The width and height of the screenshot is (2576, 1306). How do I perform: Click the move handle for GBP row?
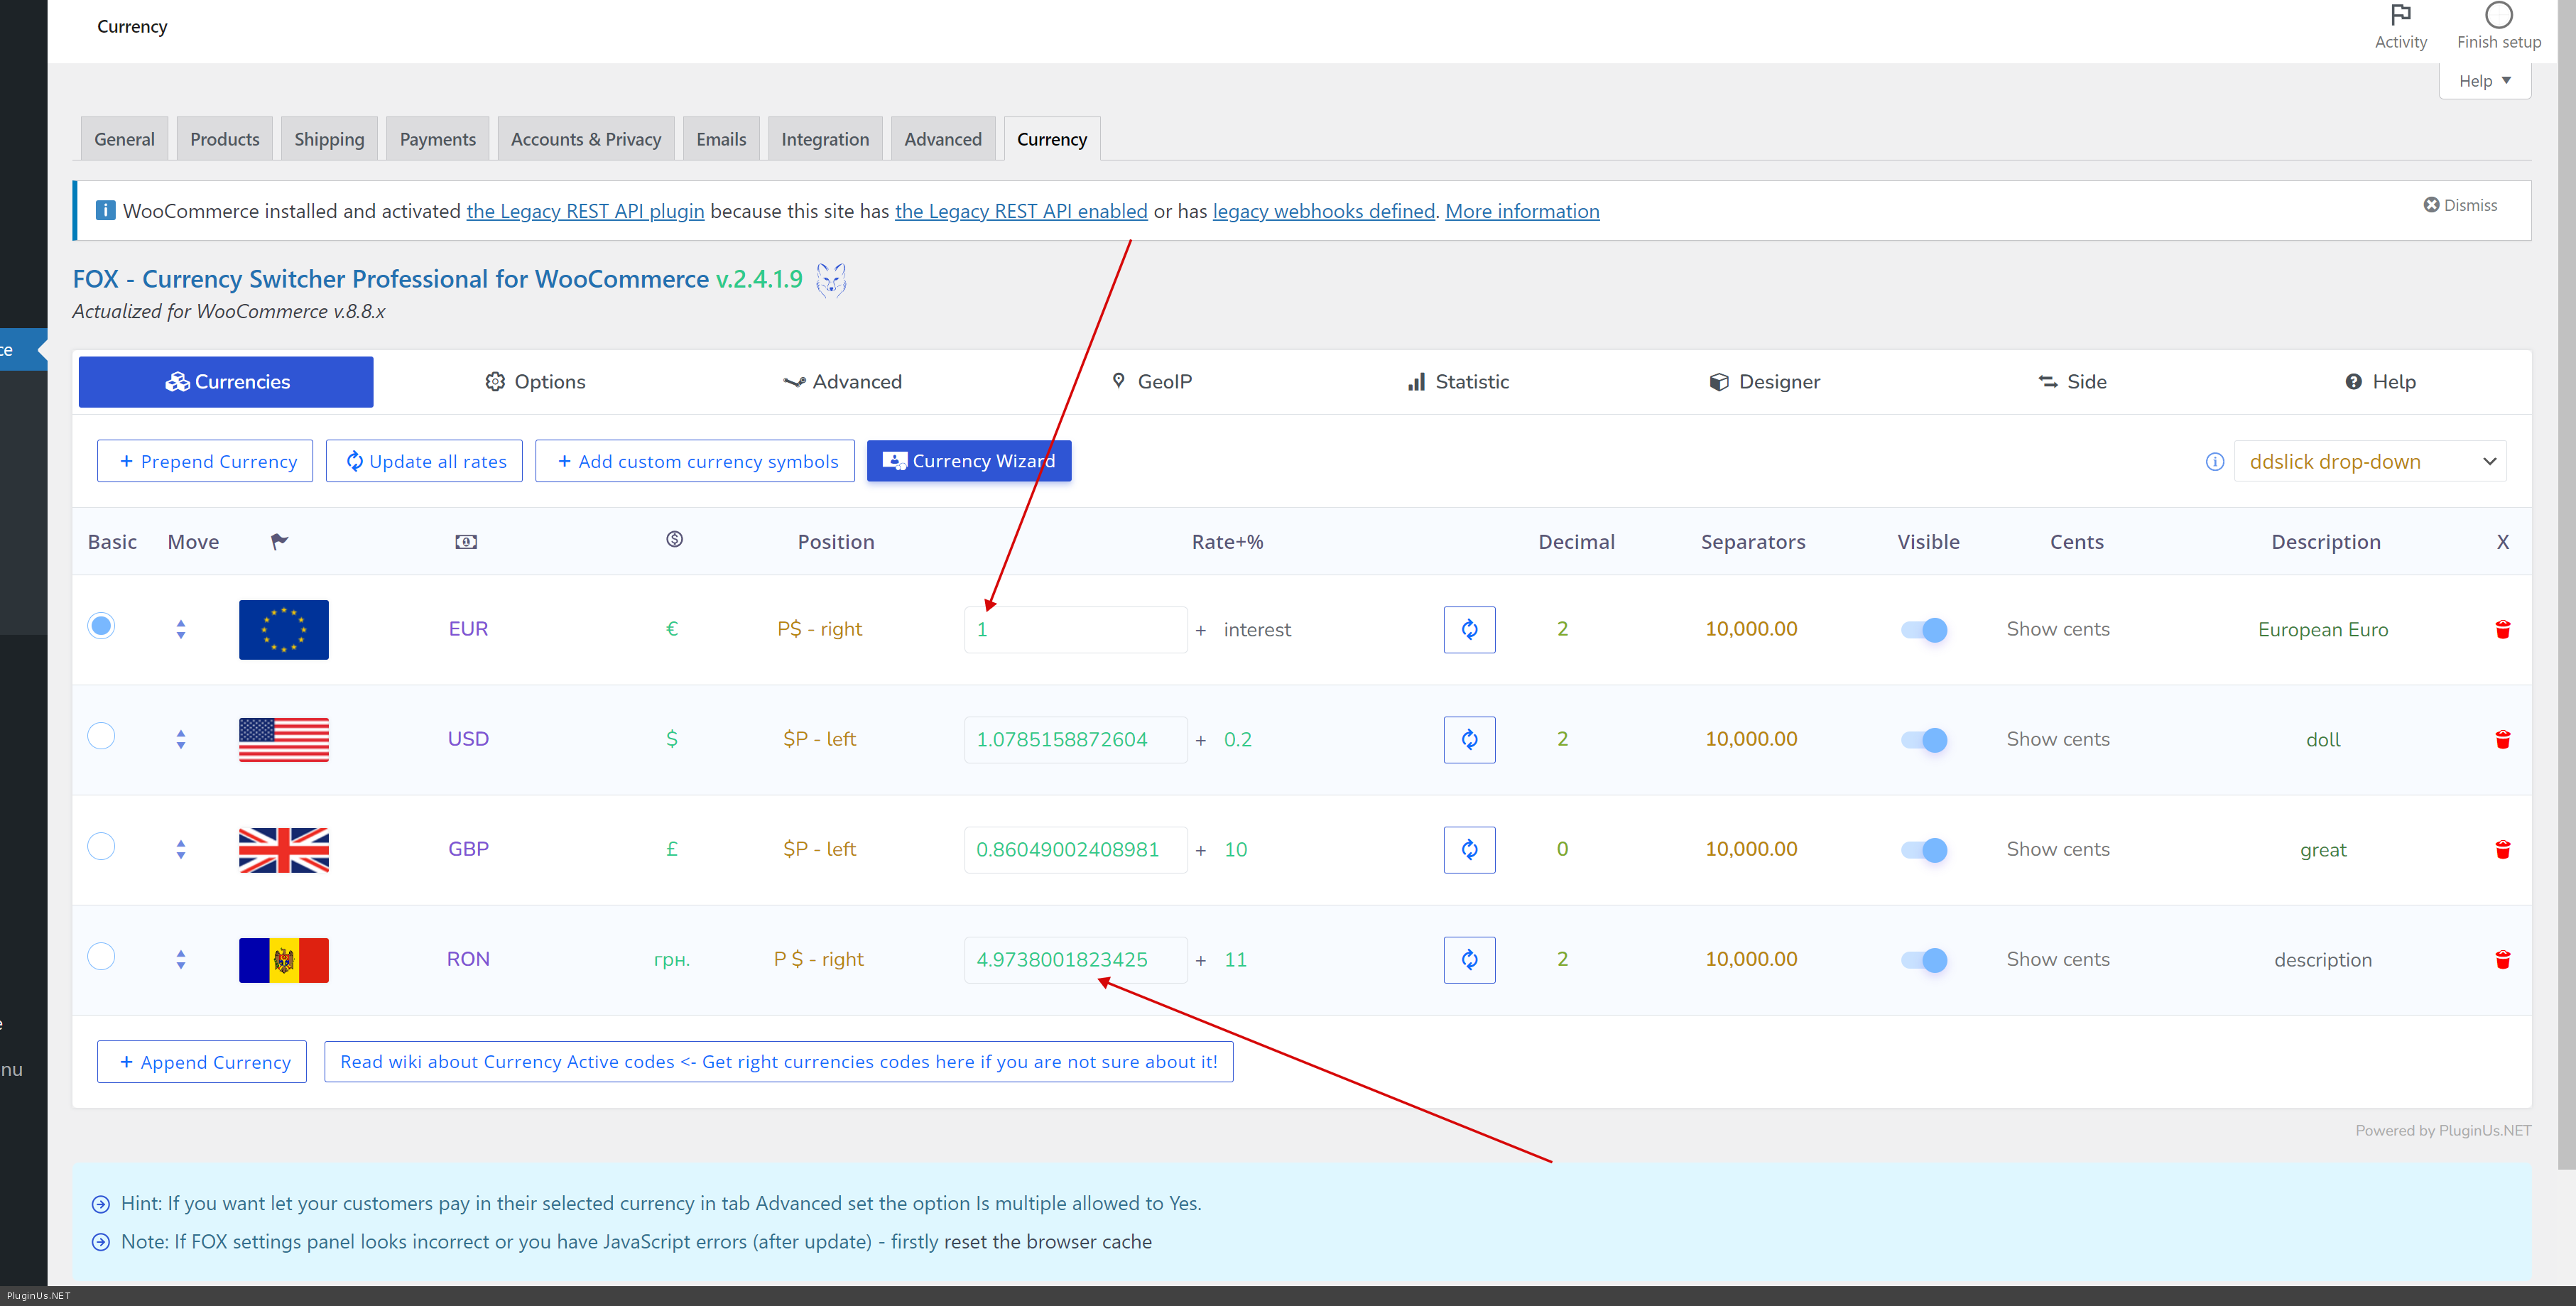[x=181, y=849]
